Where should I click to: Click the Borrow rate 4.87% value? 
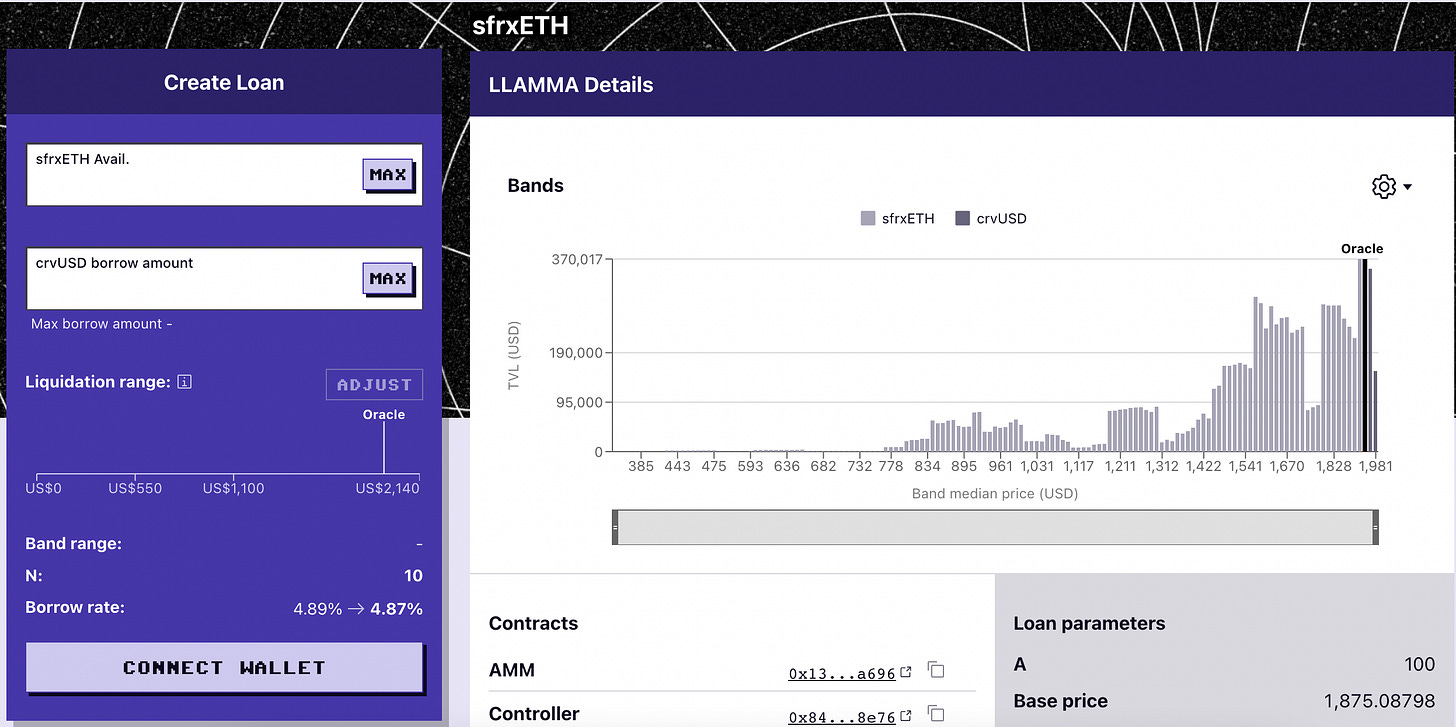396,608
